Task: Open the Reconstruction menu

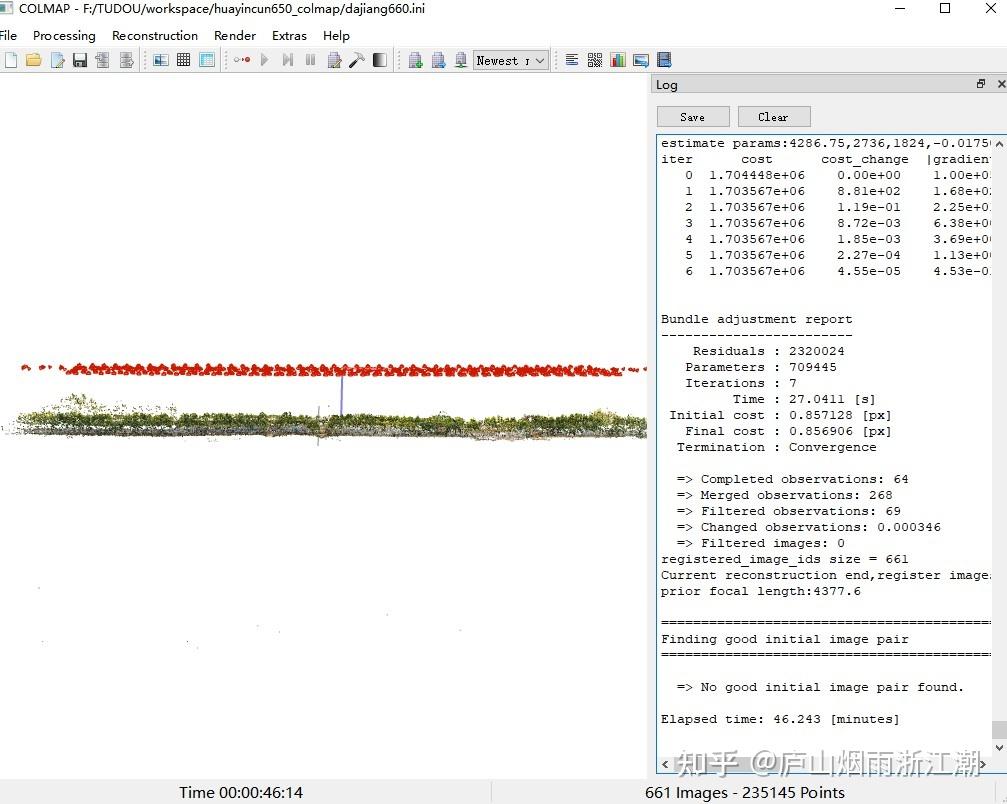Action: [x=155, y=35]
